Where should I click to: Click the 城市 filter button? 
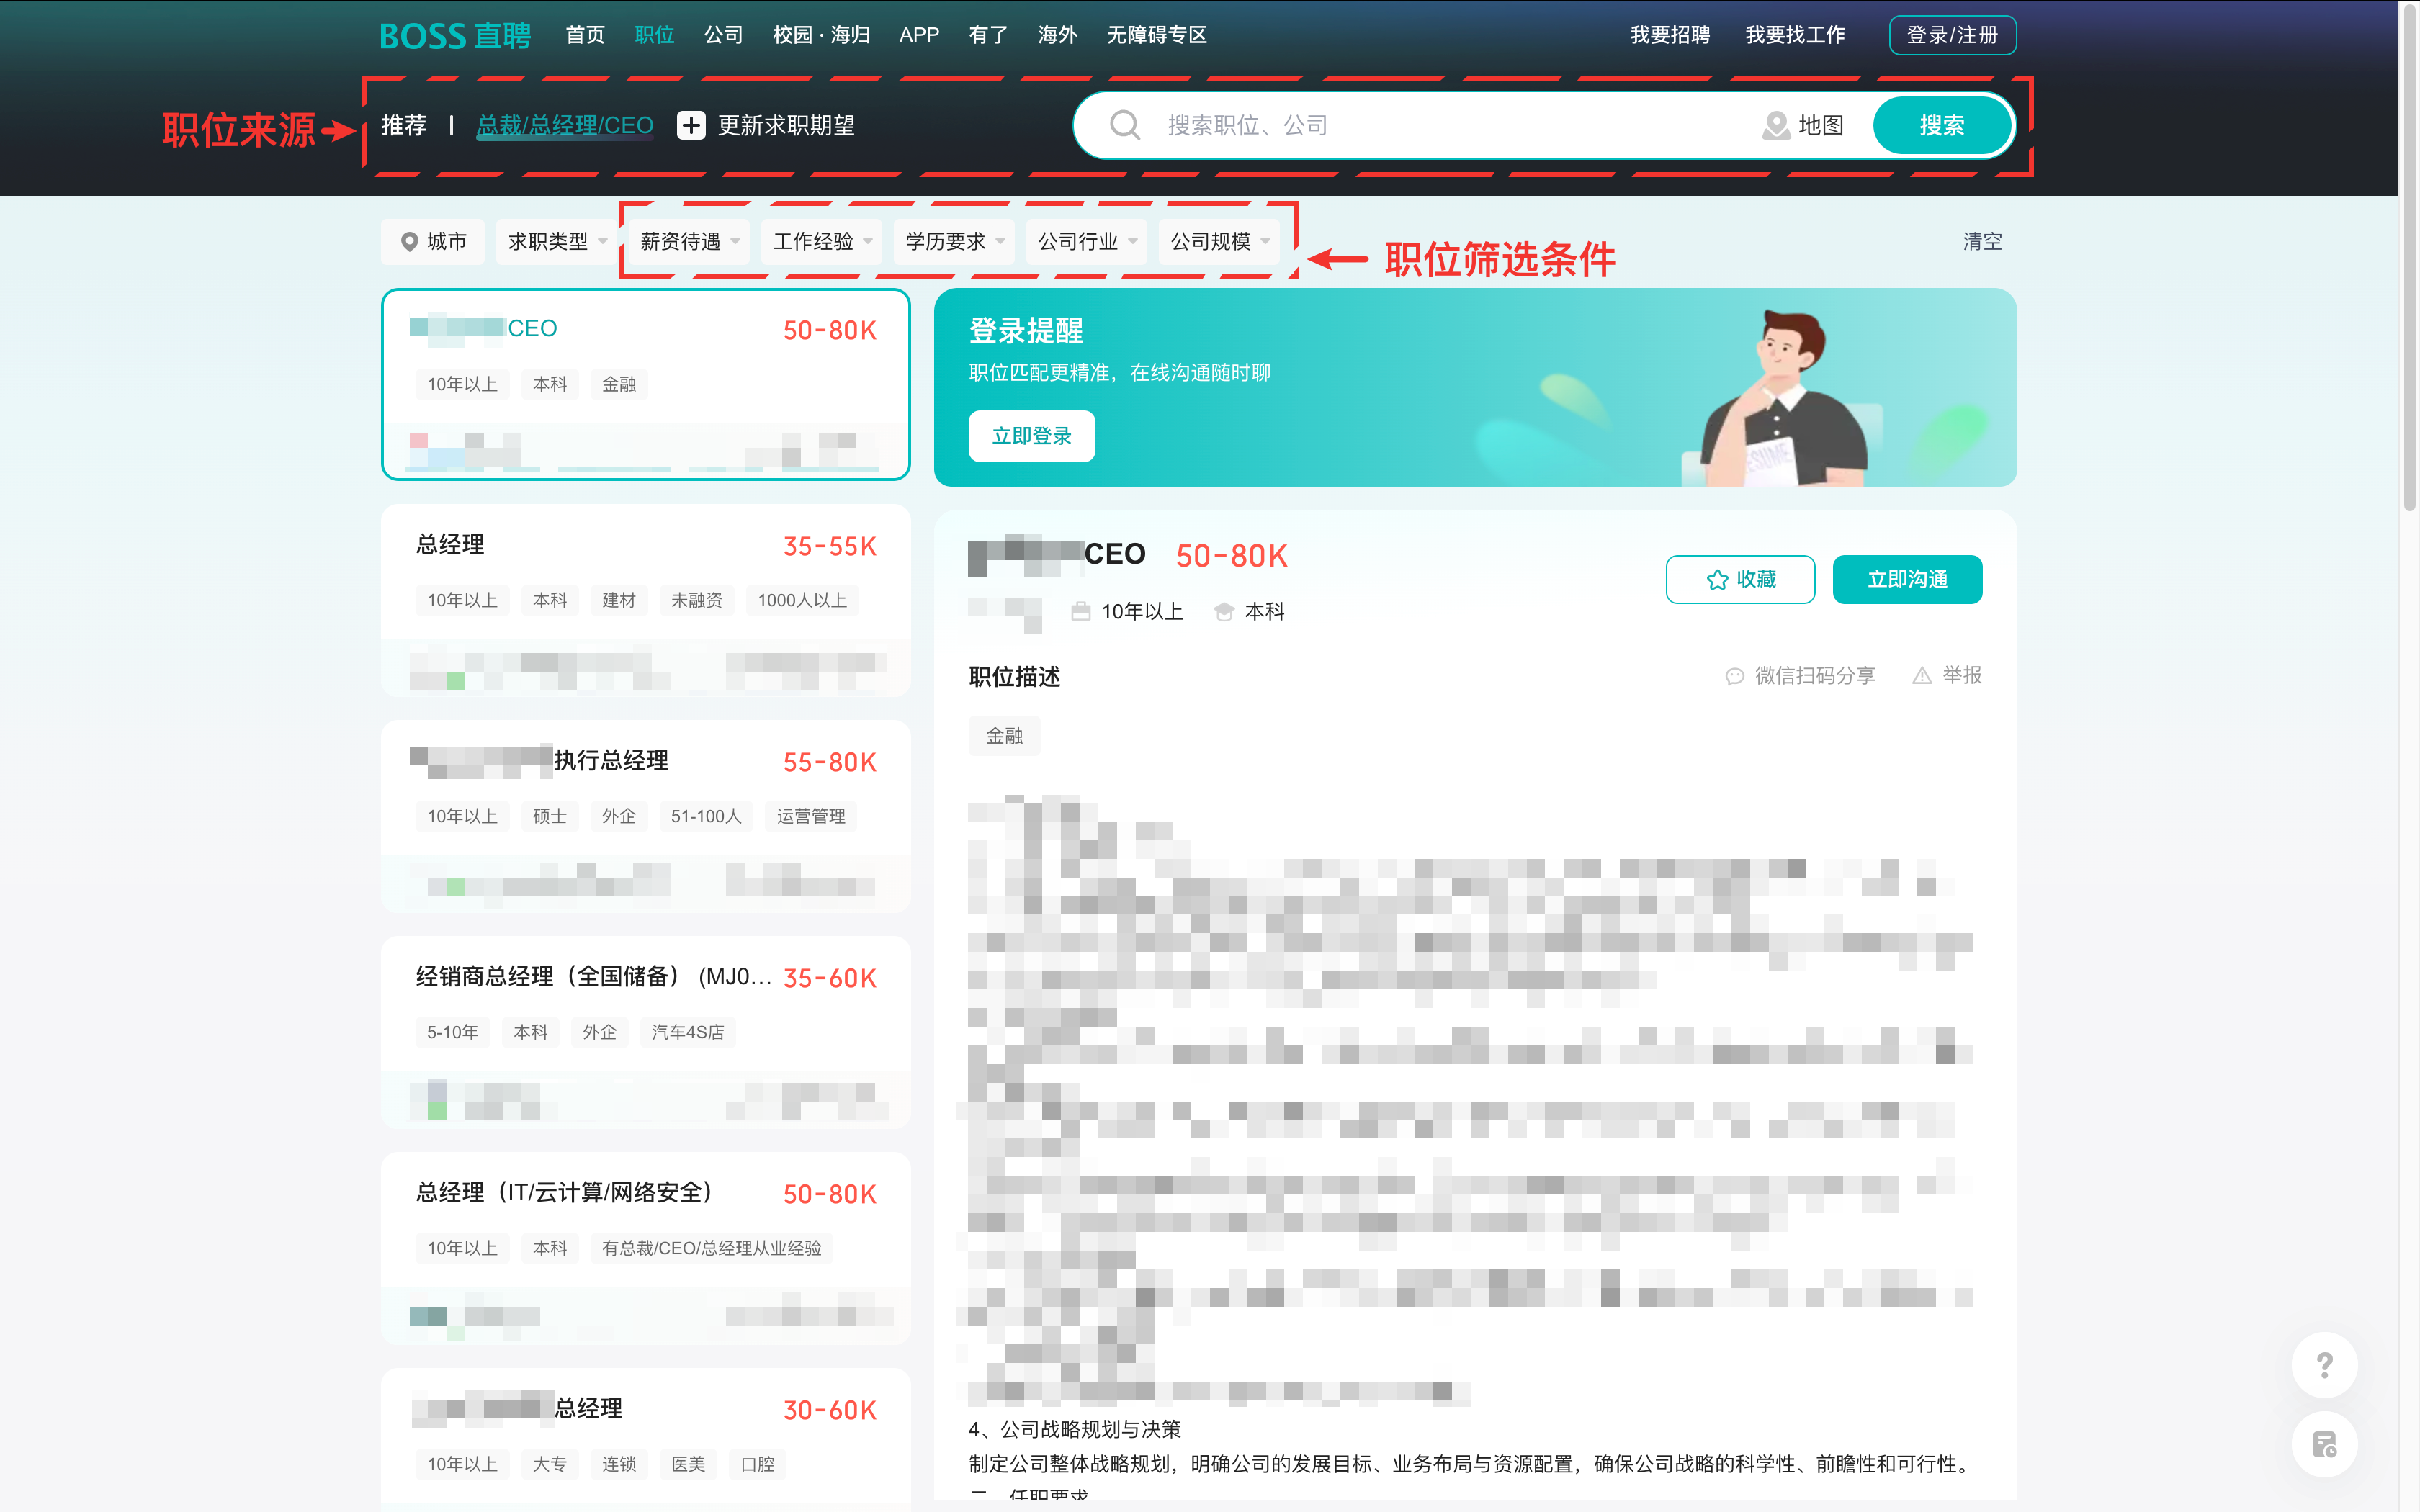433,242
